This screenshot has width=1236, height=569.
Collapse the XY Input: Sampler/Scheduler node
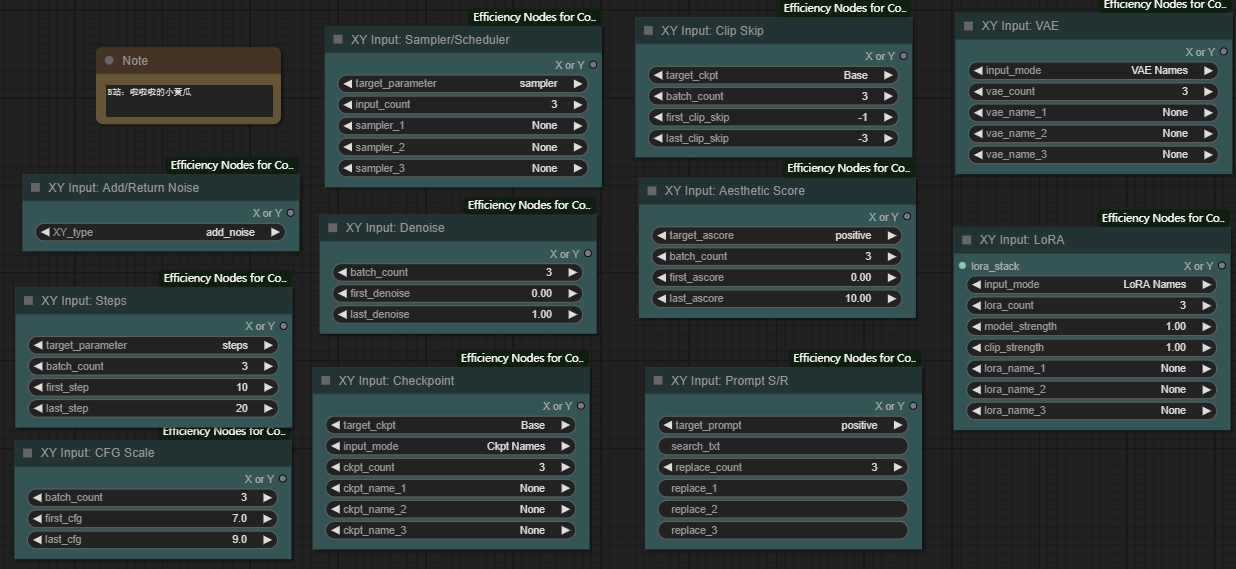338,40
